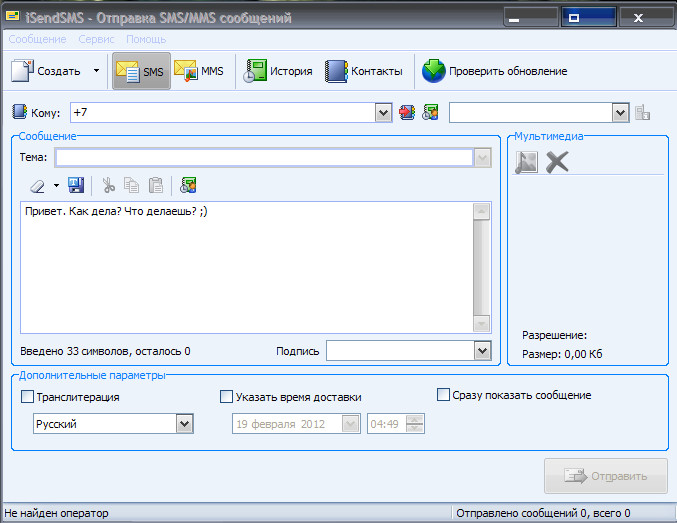Image resolution: width=677 pixels, height=523 pixels.
Task: Minimize the iSendSMS window
Action: click(531, 18)
